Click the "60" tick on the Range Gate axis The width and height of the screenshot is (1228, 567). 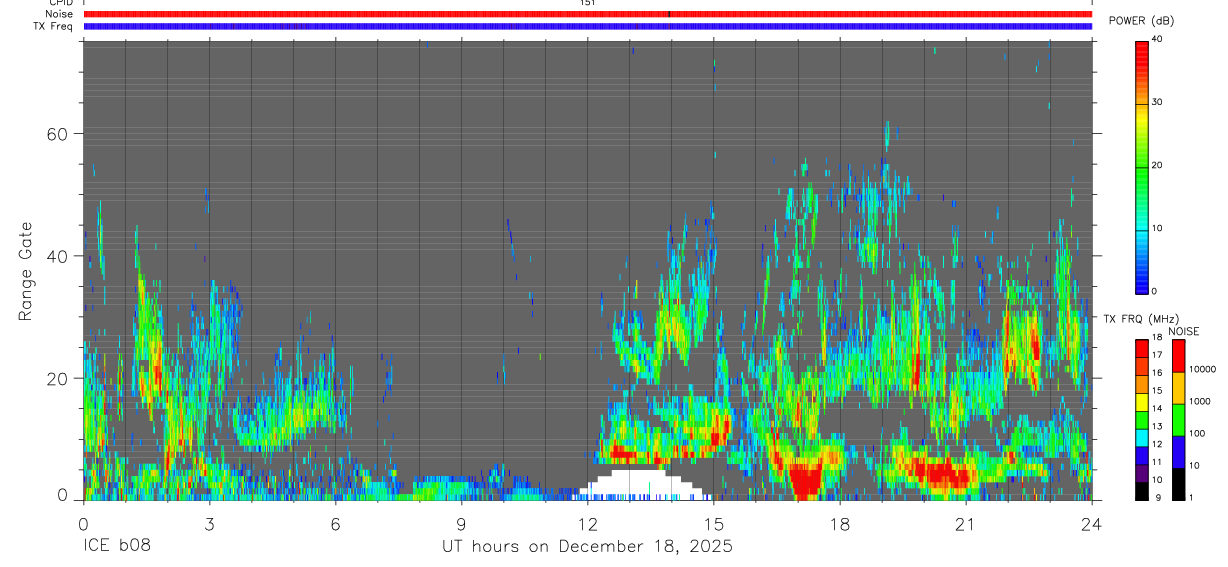coord(56,134)
